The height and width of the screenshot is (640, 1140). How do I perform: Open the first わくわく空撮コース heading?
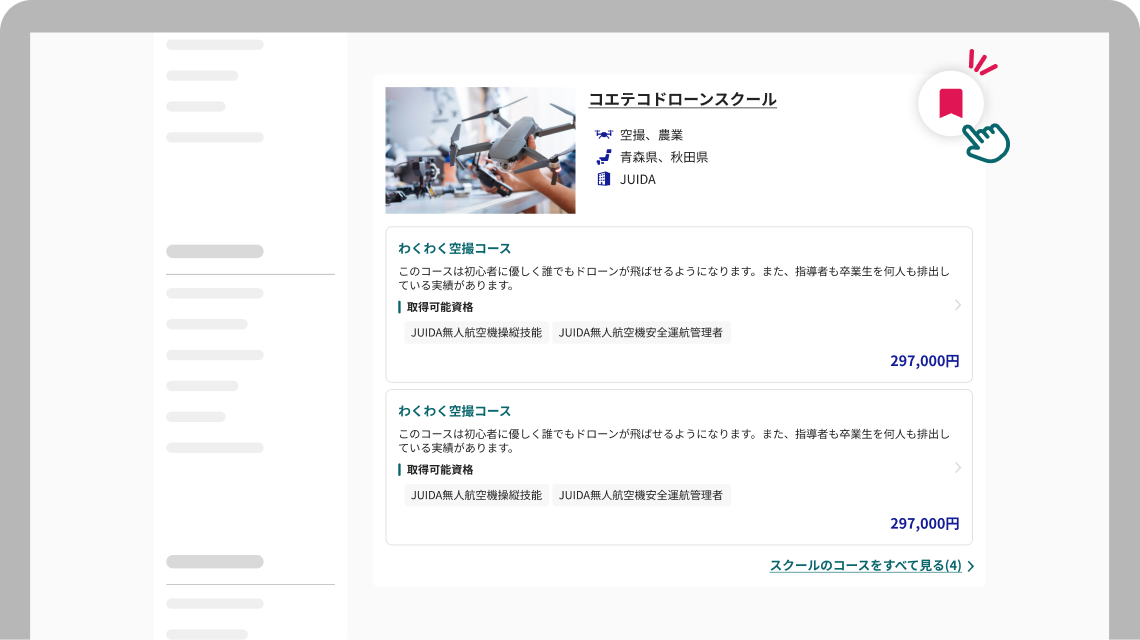[x=454, y=249]
